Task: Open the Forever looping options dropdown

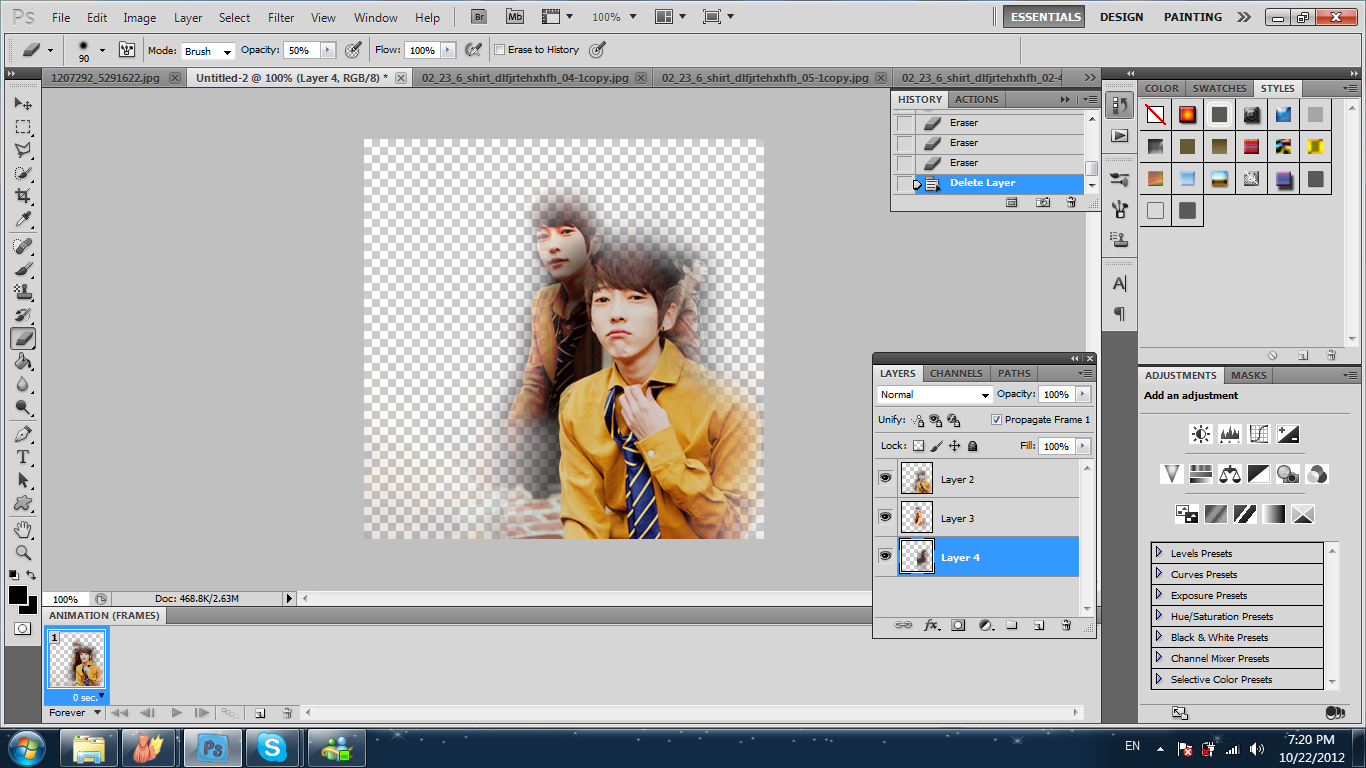Action: (x=76, y=713)
